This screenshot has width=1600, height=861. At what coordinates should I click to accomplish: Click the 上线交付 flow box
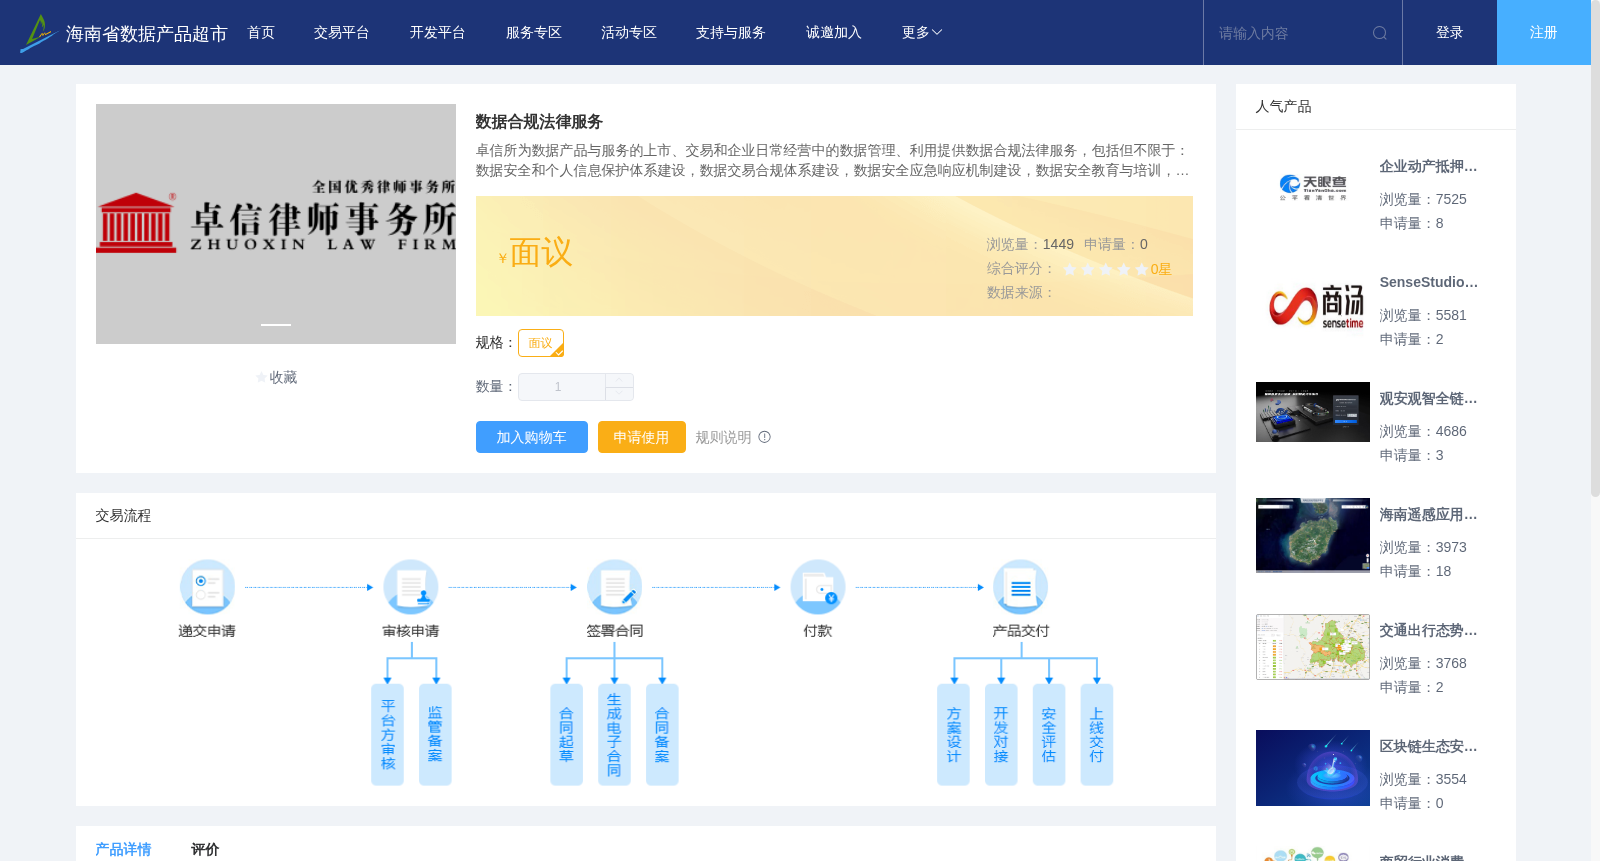point(1097,735)
